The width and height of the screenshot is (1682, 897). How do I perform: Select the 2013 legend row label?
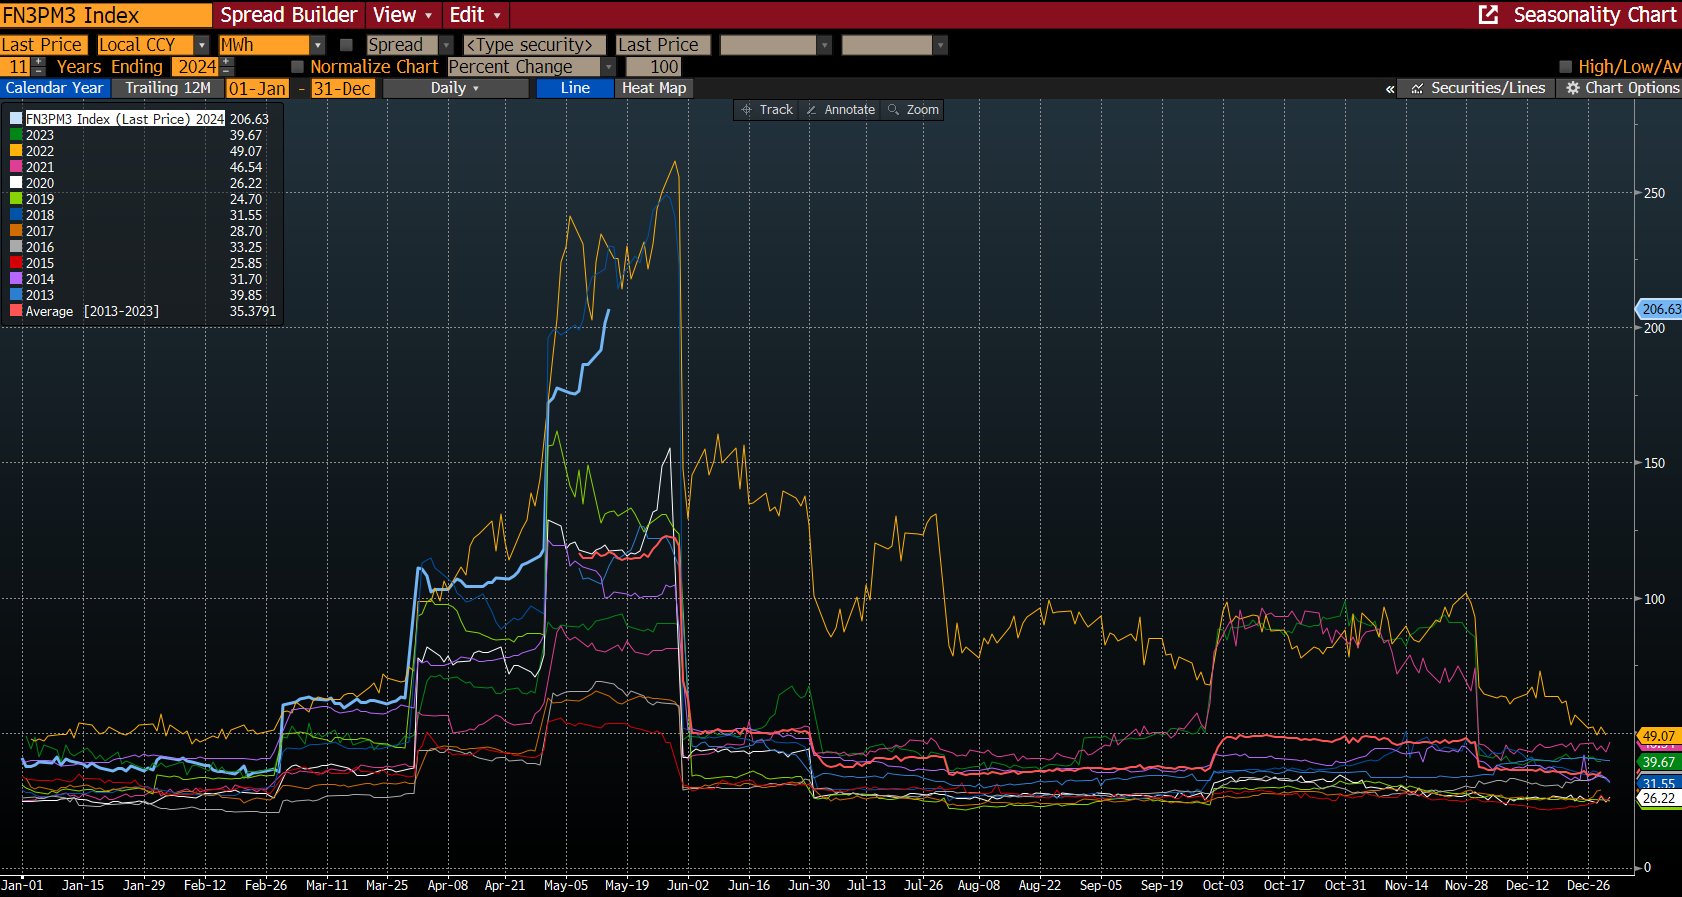[40, 295]
